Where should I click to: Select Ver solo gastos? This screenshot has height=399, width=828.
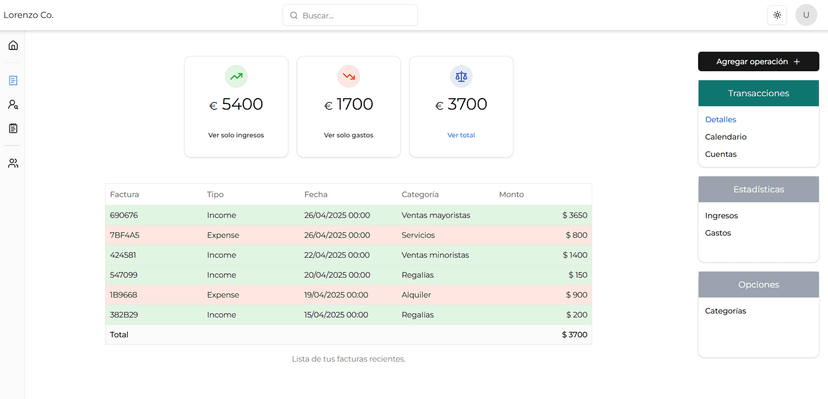349,135
